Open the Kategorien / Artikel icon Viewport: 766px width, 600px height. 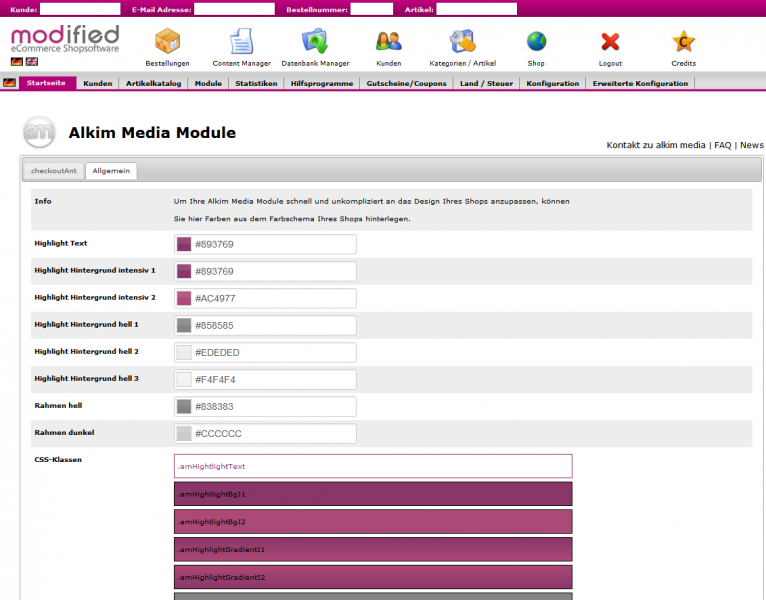(463, 41)
